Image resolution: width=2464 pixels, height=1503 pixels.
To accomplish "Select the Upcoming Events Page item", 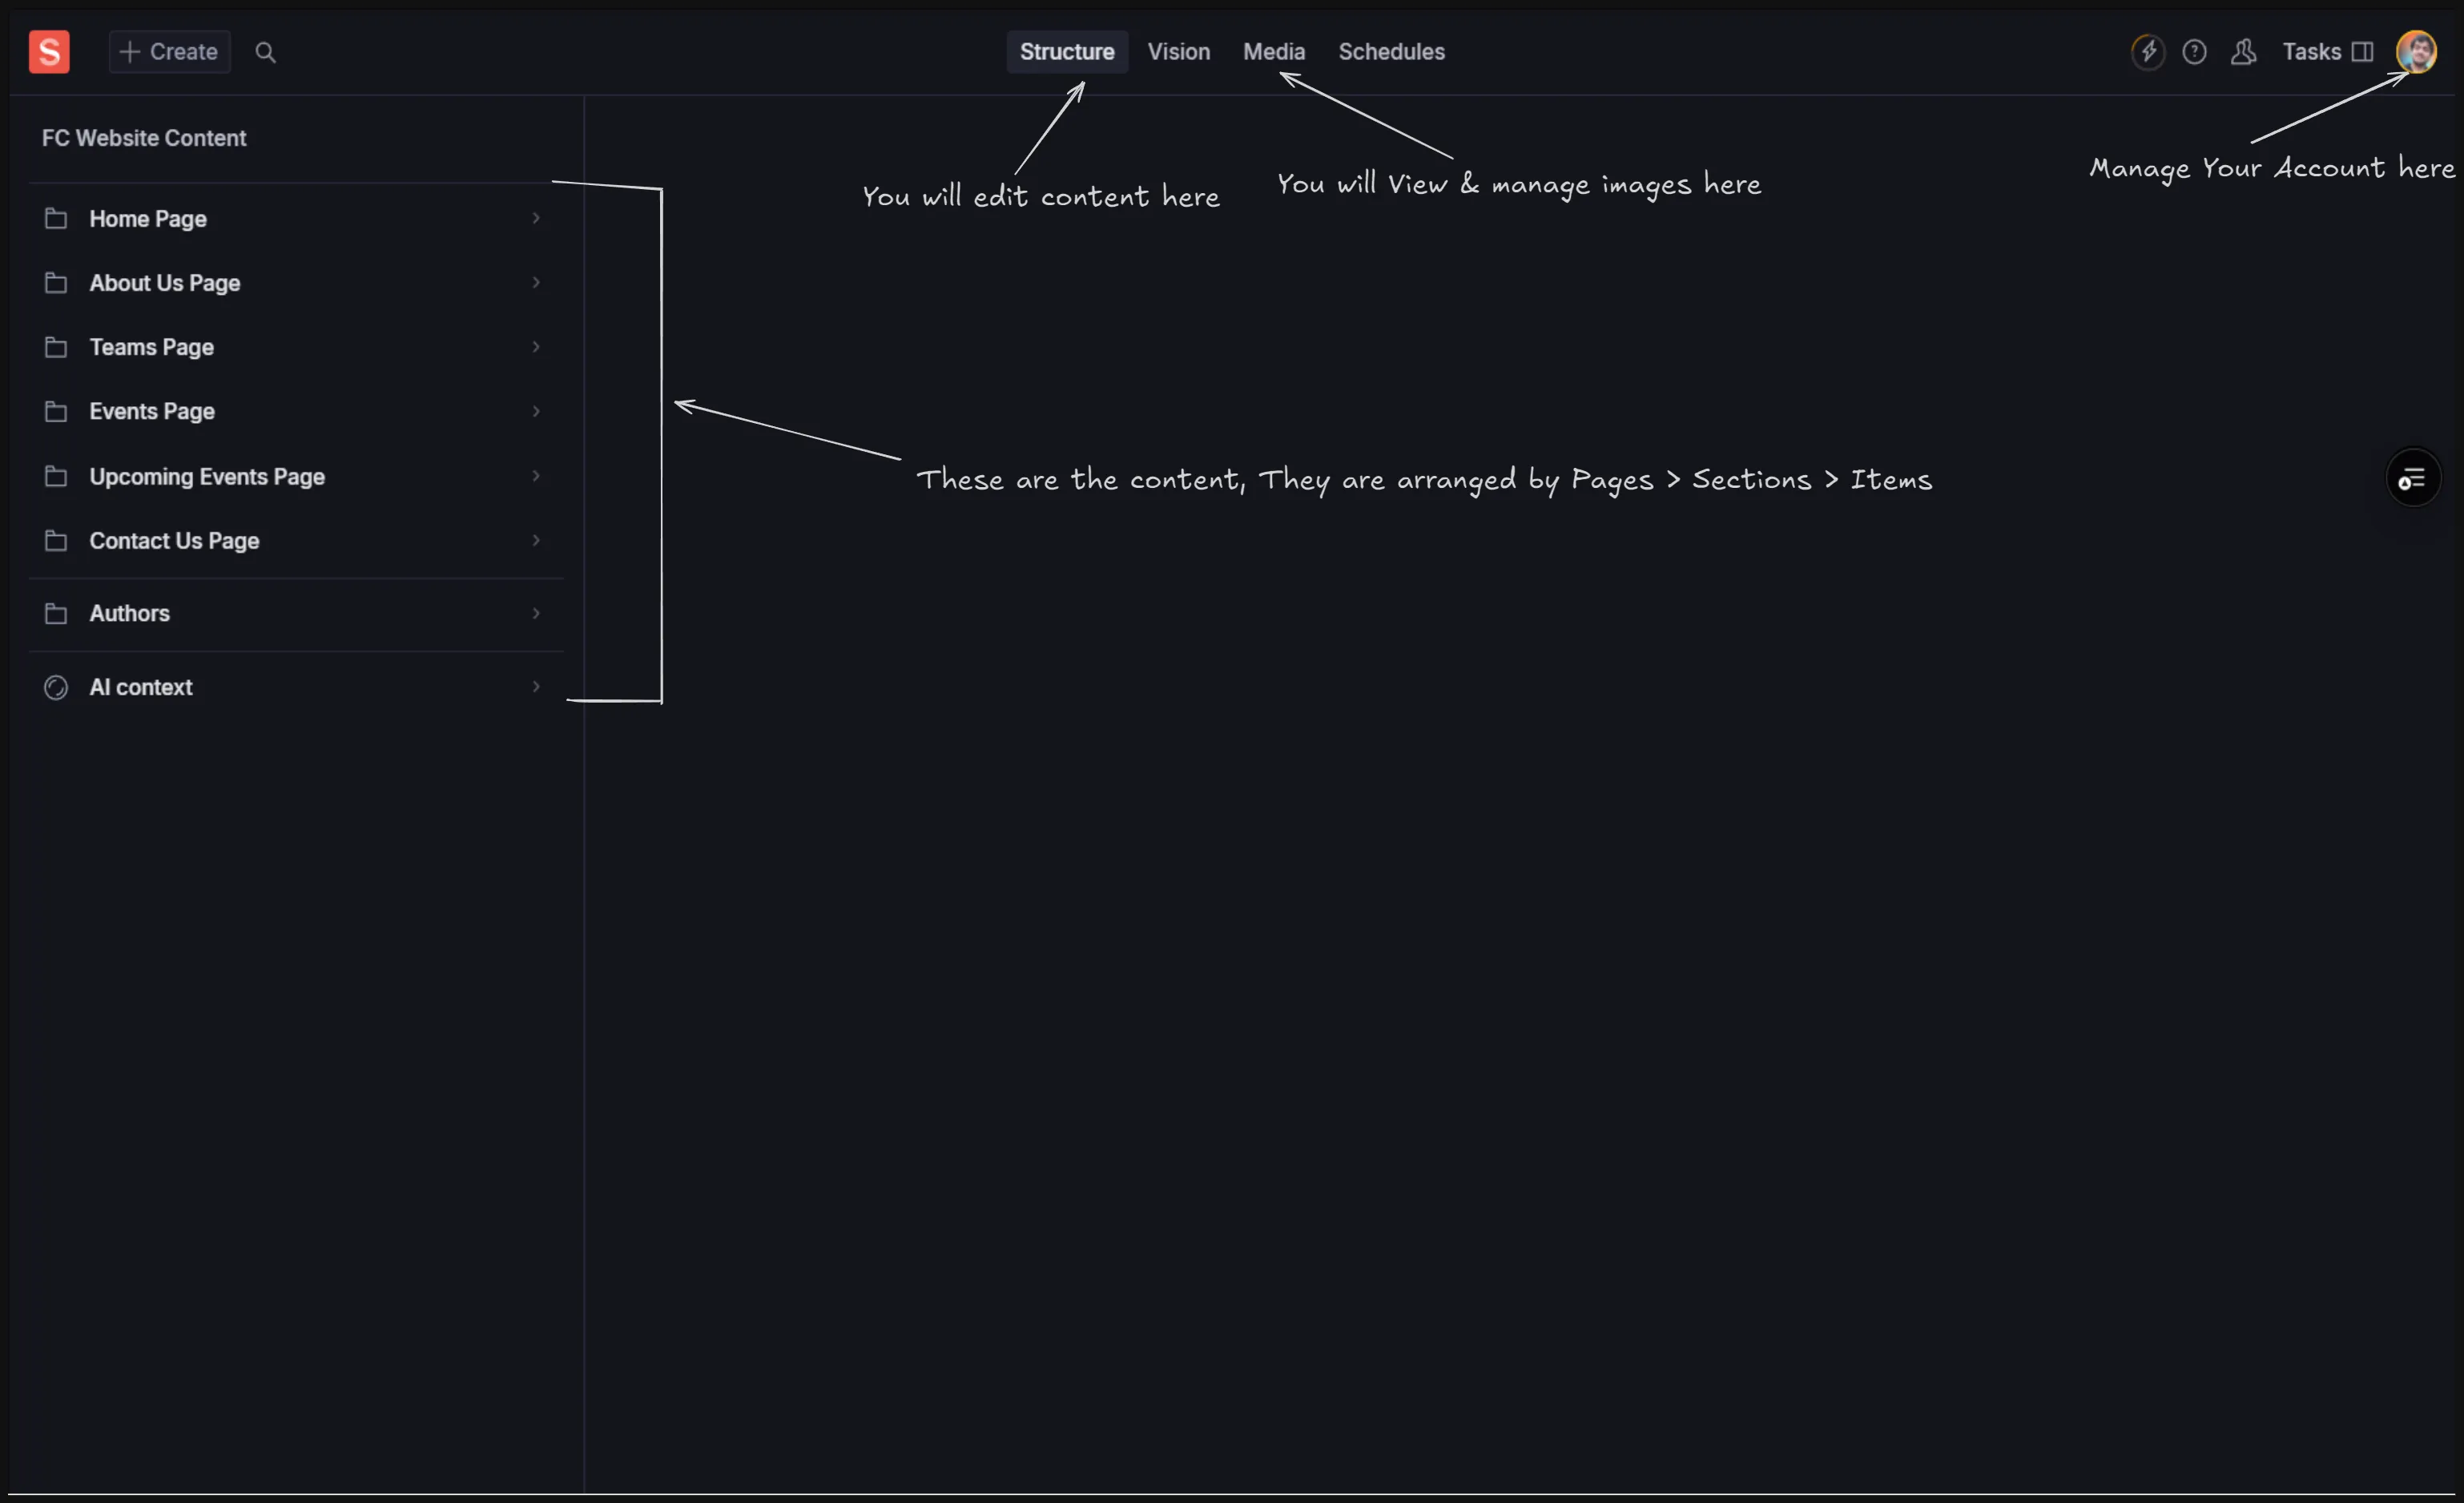I will [x=207, y=477].
